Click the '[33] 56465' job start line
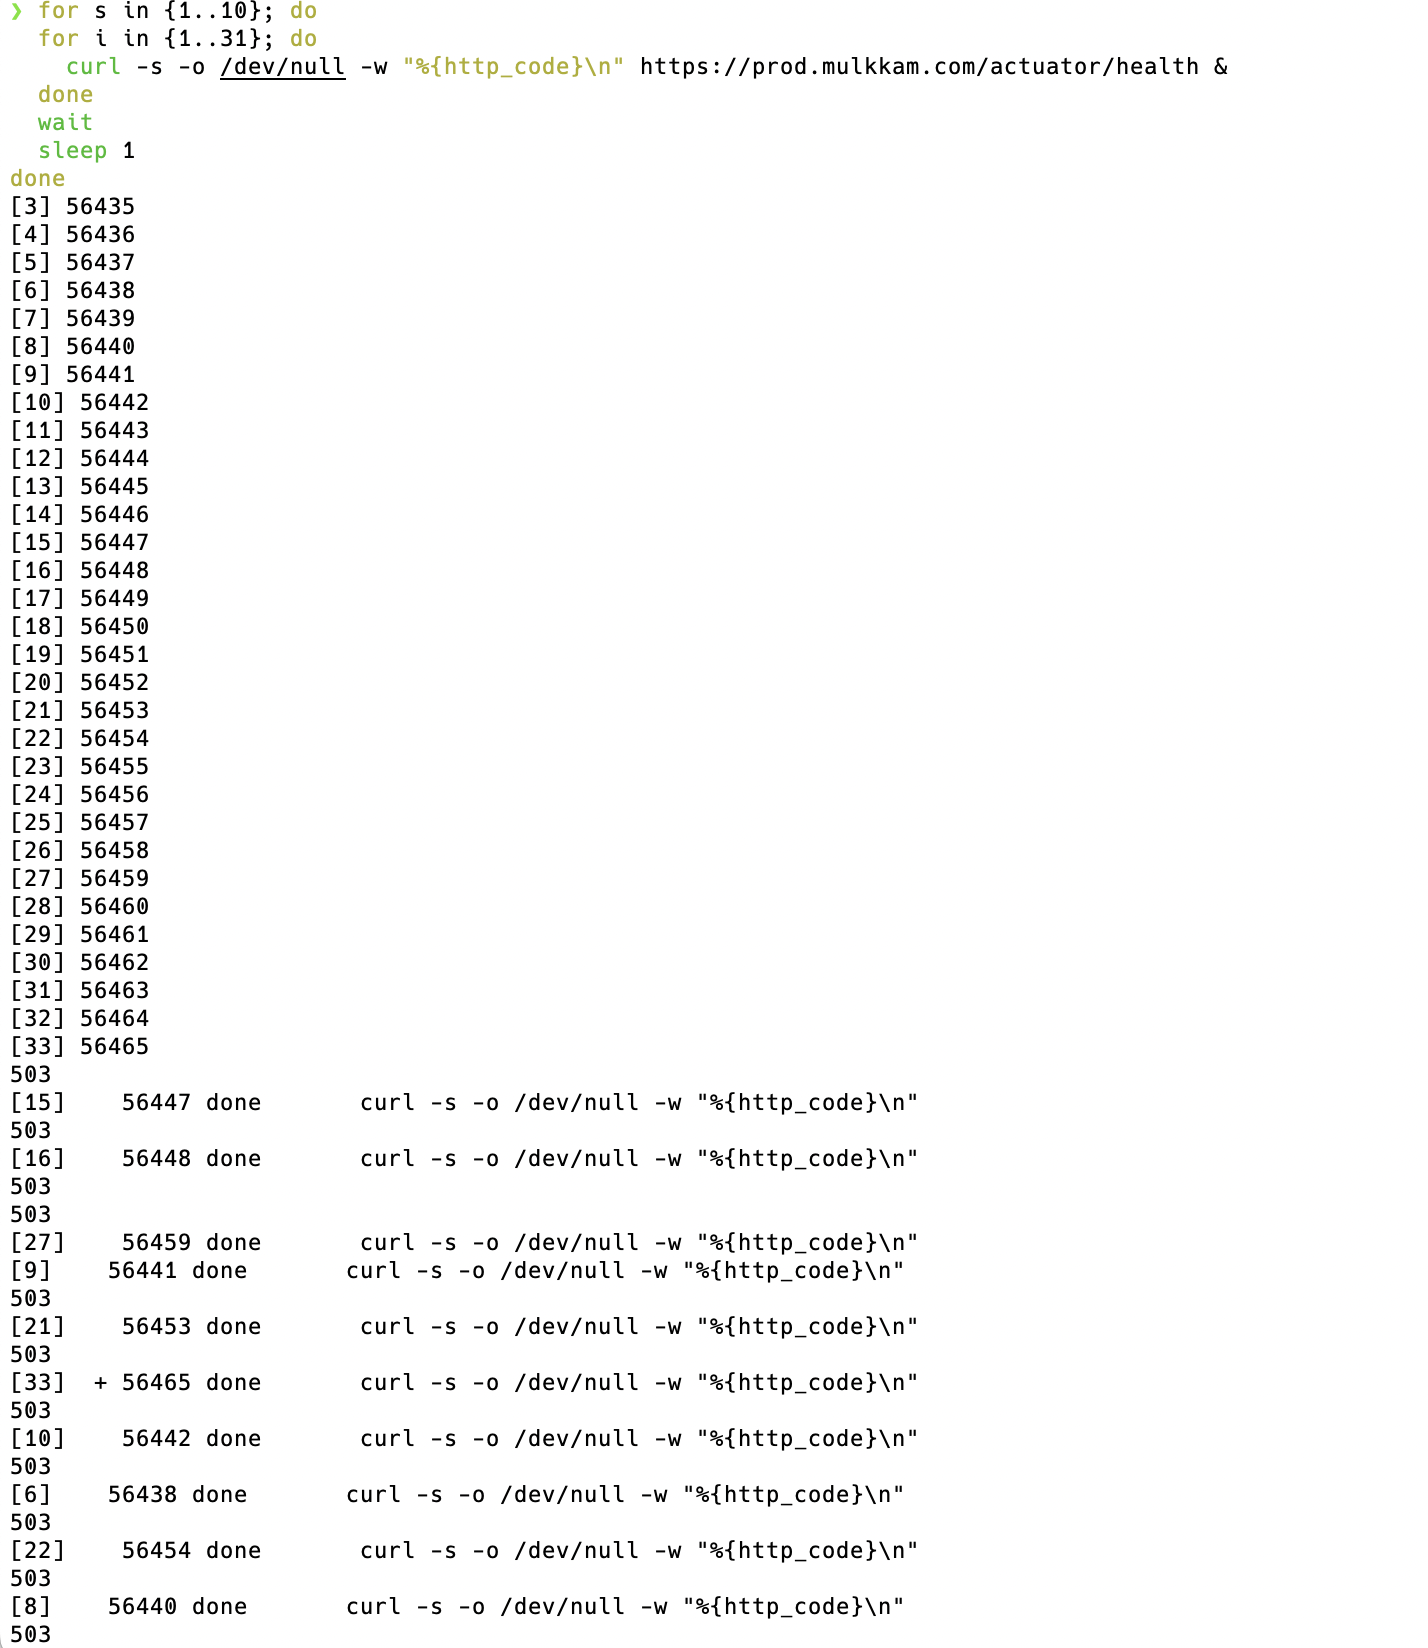The image size is (1428, 1648). point(79,1046)
